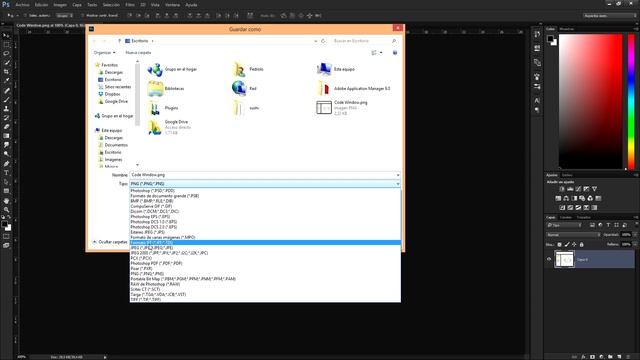Open the layer filter type dropdown
The image size is (640, 360).
(x=564, y=225)
